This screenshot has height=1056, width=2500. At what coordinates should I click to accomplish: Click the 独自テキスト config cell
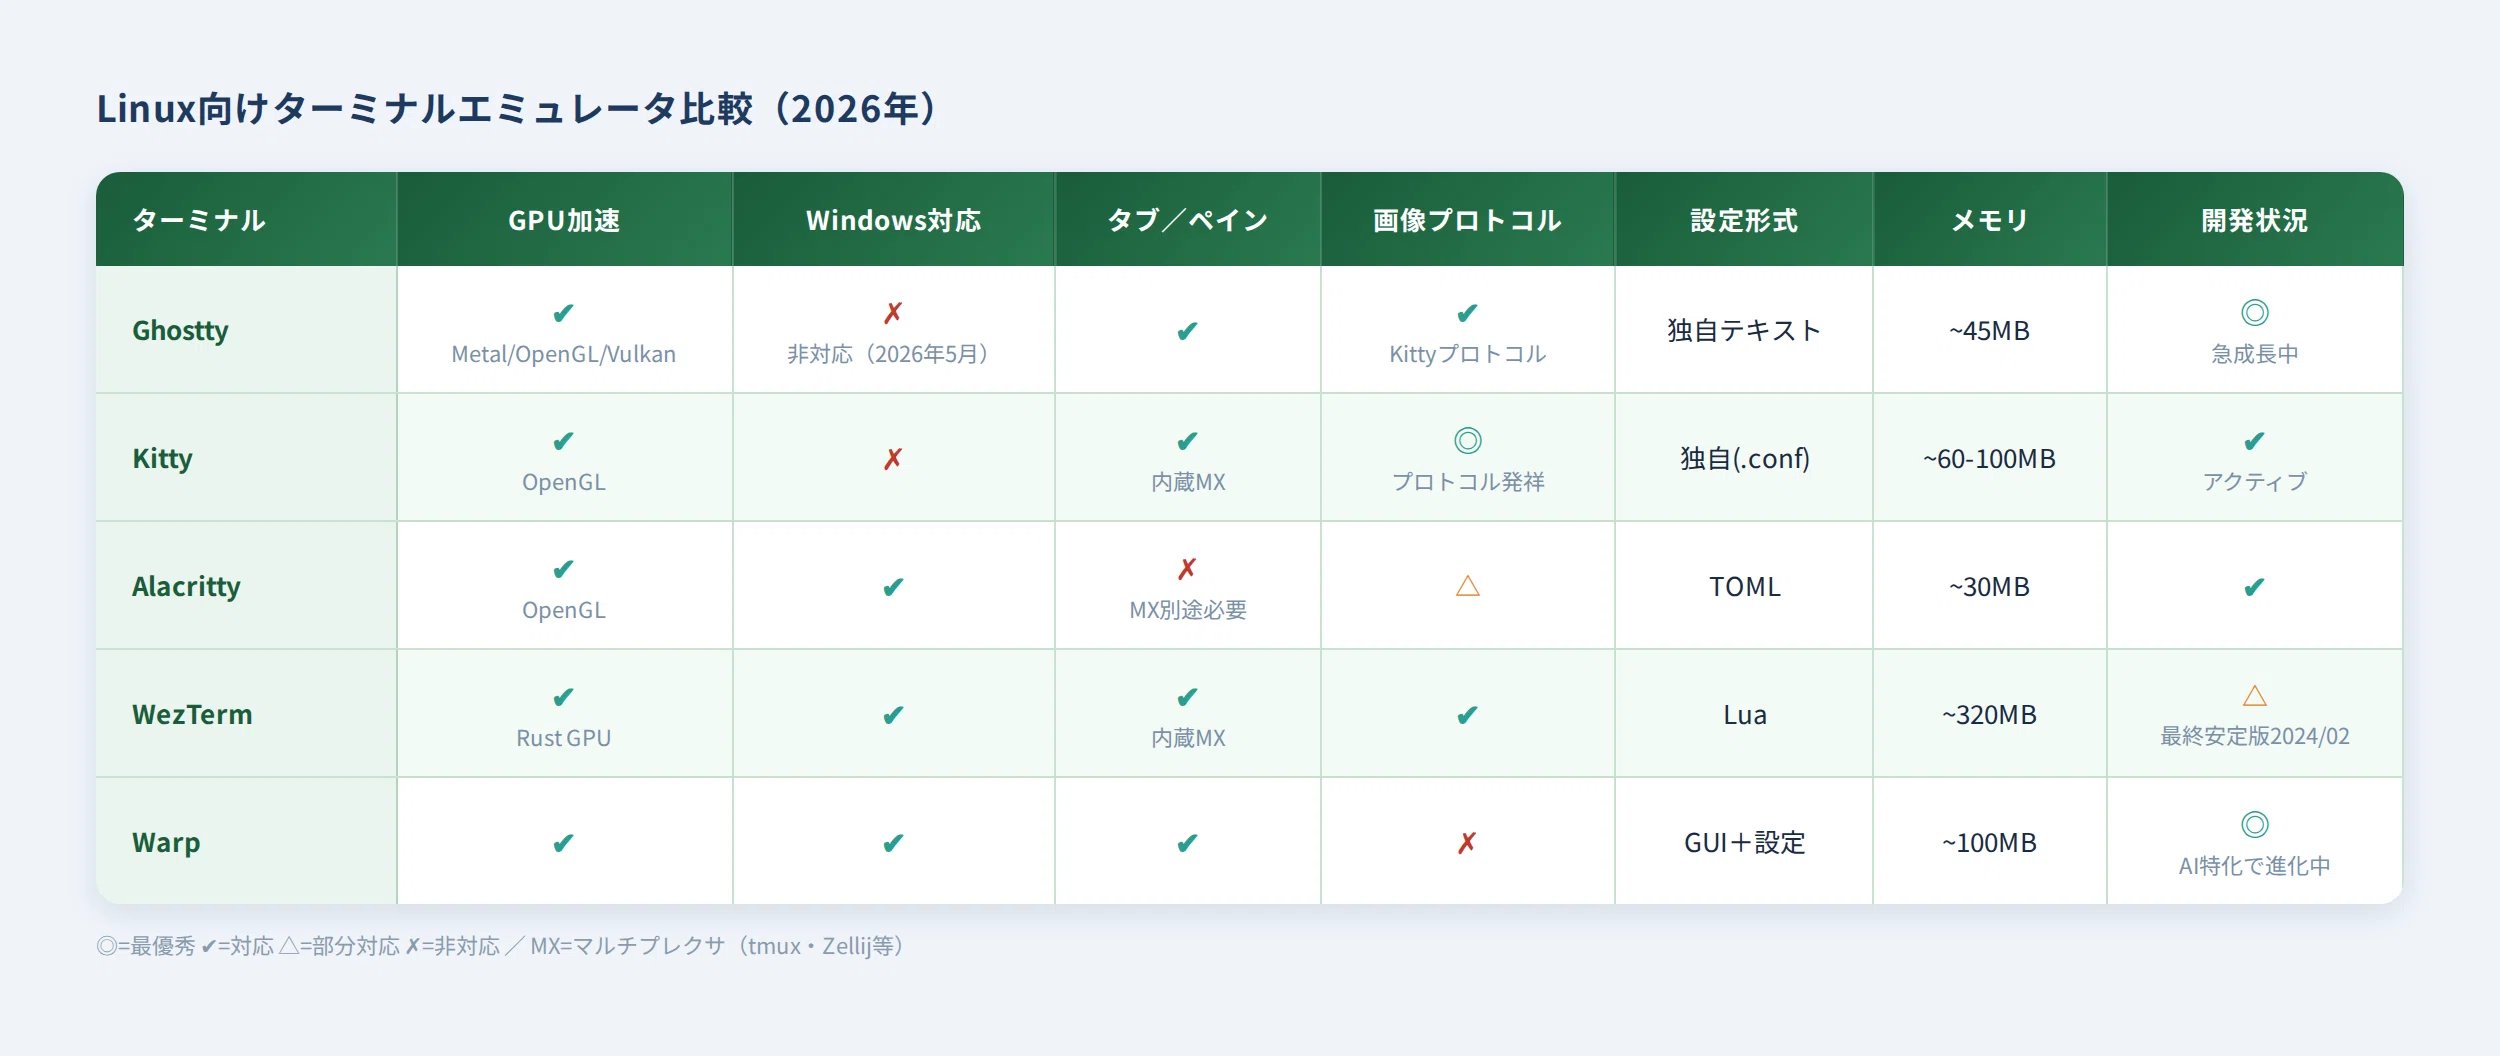[x=1744, y=331]
